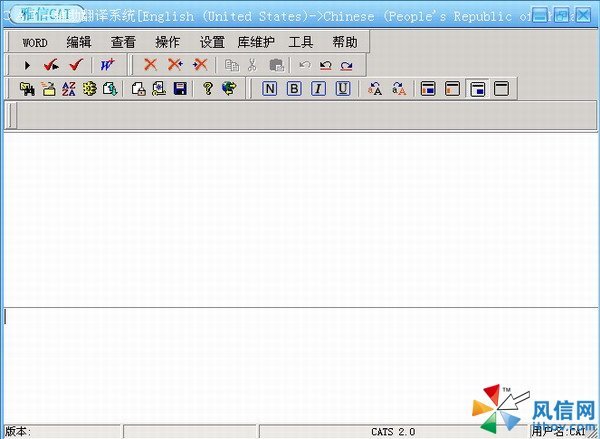Click the document with green arrows icon
The width and height of the screenshot is (600, 439).
[x=110, y=89]
